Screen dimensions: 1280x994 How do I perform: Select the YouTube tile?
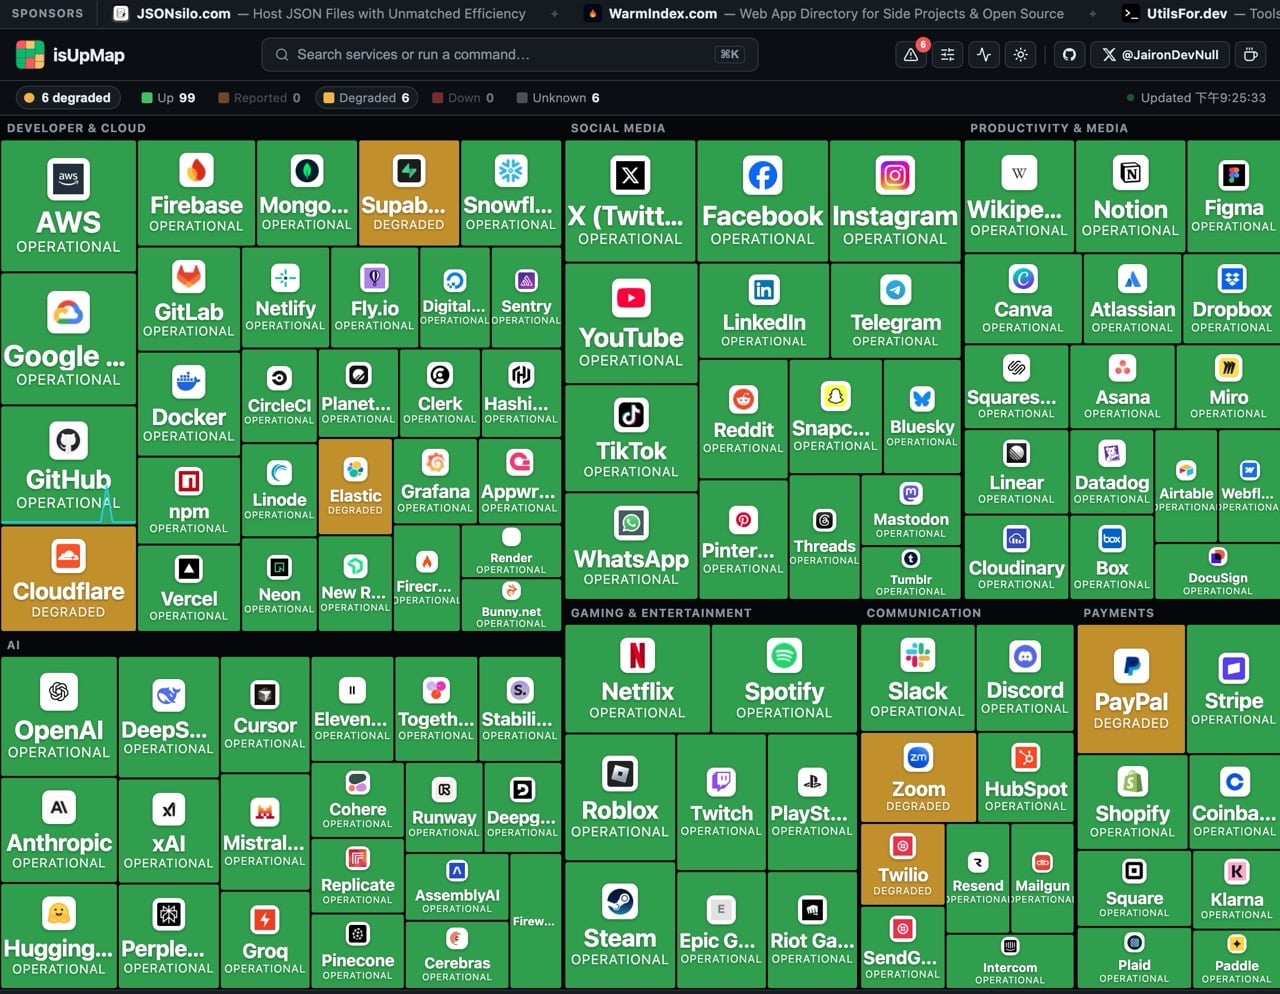631,323
